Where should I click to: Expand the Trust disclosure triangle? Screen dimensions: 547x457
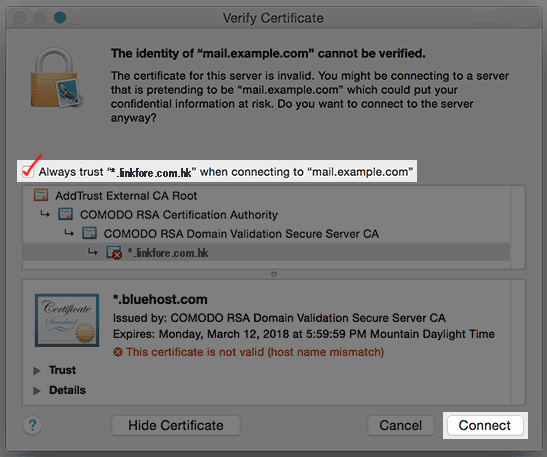coord(37,370)
